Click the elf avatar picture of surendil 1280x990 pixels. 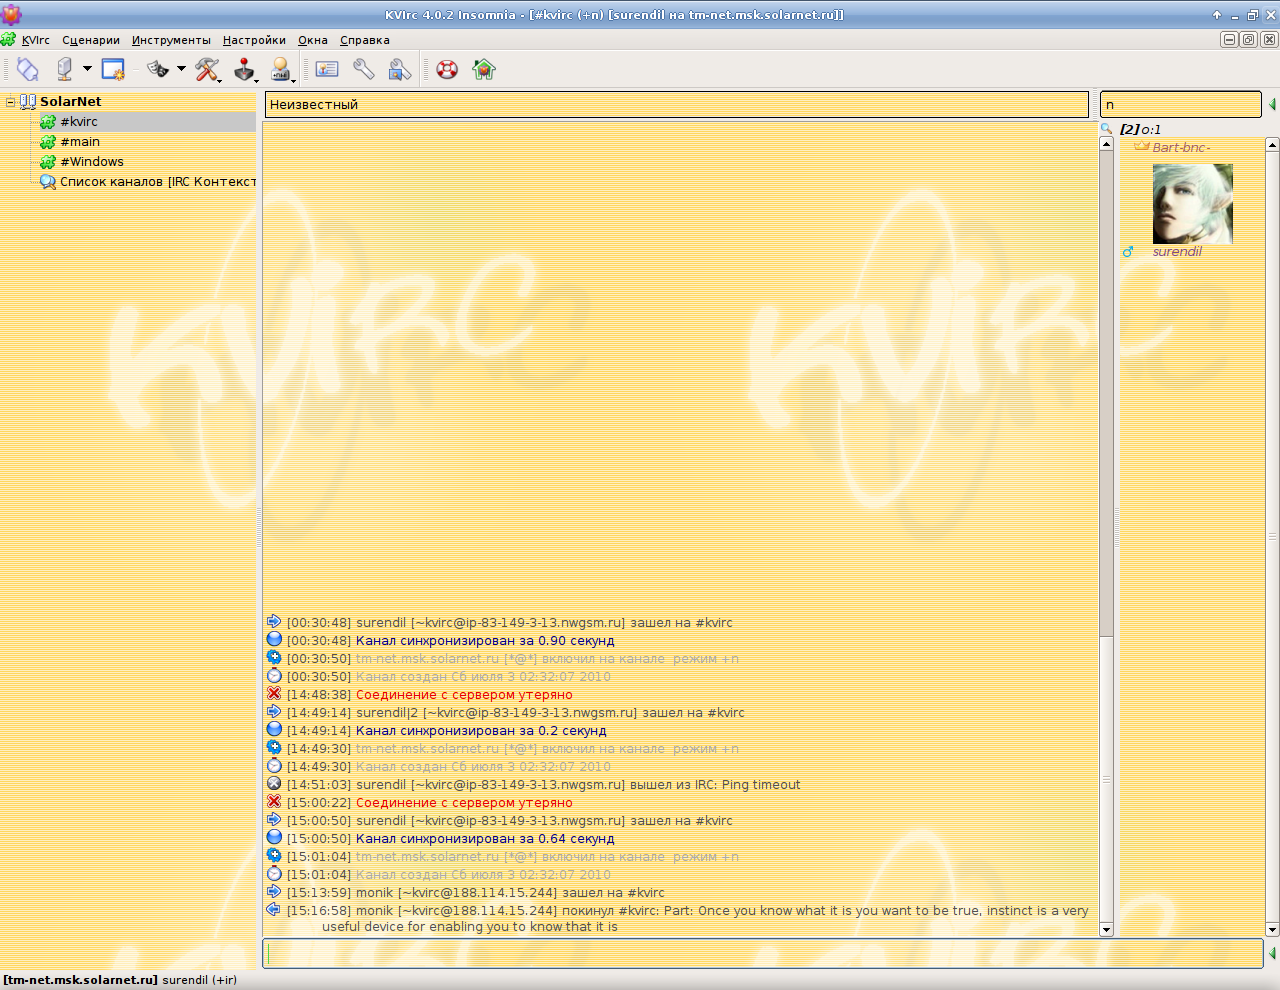1193,204
